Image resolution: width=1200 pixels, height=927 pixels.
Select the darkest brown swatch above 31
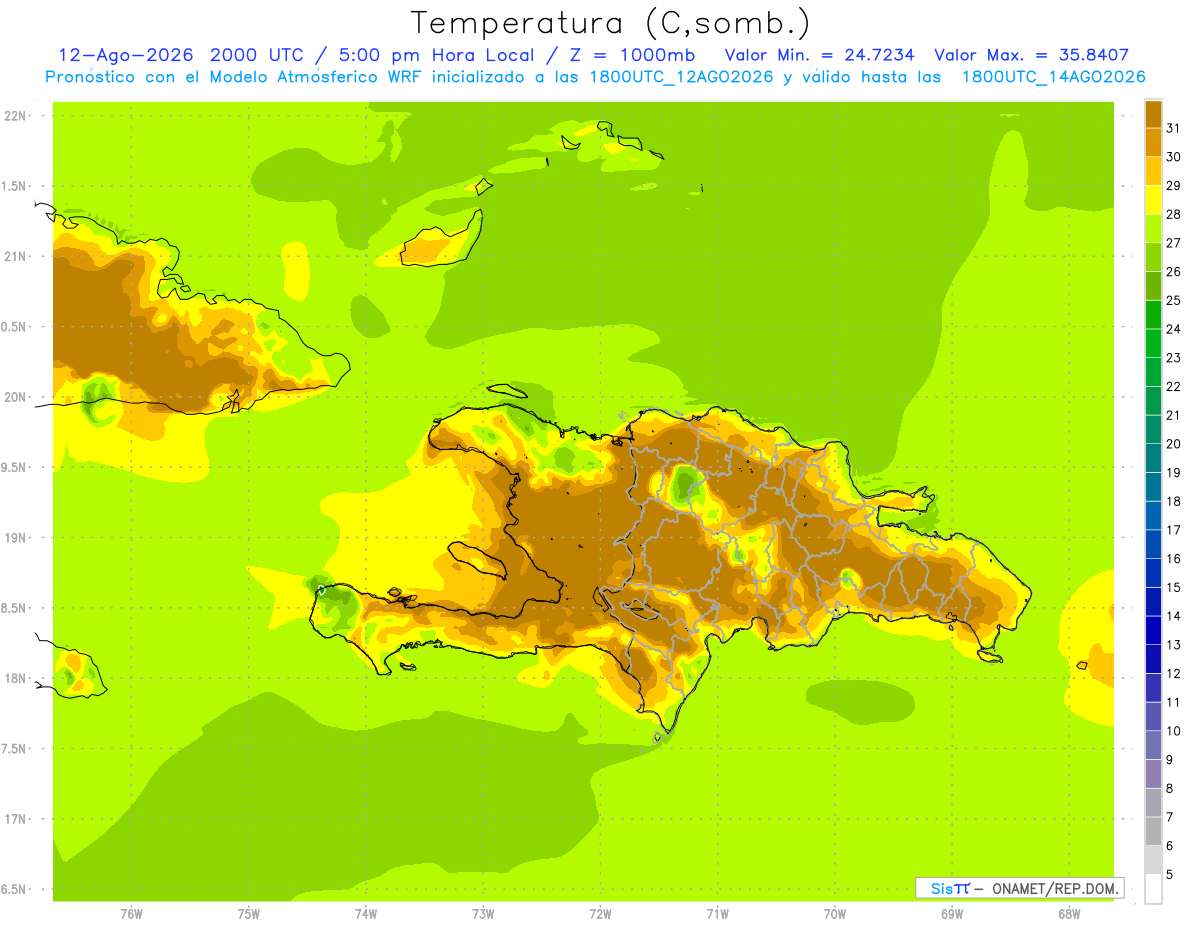pyautogui.click(x=1153, y=114)
